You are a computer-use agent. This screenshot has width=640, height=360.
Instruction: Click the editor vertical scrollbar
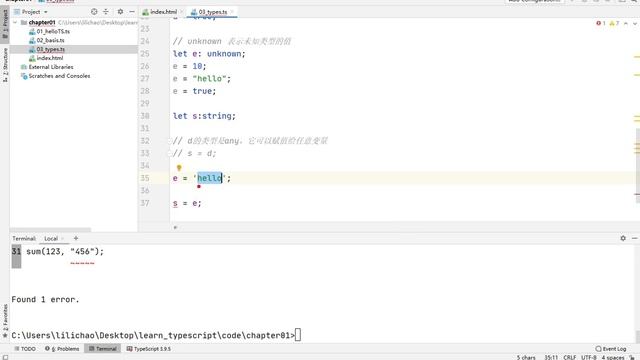click(x=638, y=161)
